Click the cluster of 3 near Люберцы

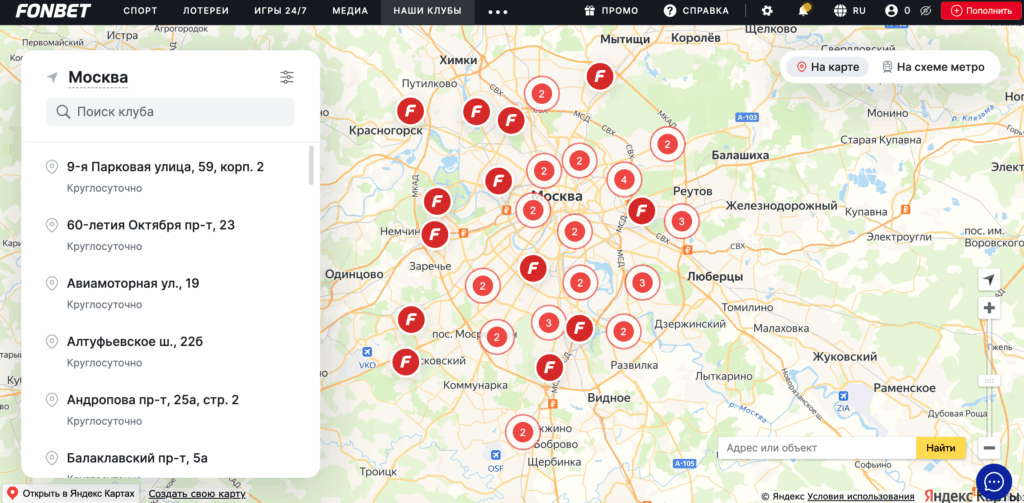click(x=642, y=283)
